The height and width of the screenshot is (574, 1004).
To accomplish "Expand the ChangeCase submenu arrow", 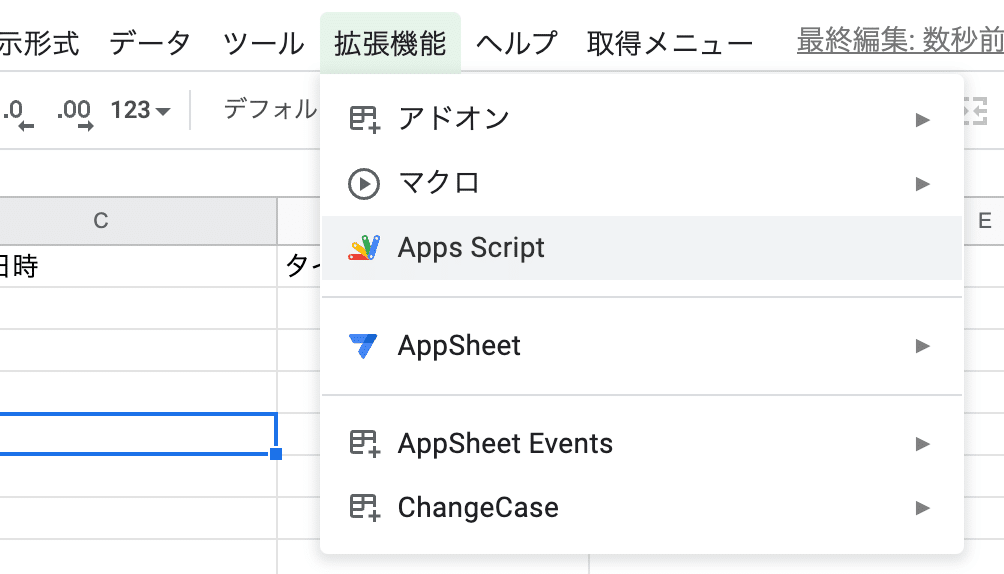I will (922, 508).
